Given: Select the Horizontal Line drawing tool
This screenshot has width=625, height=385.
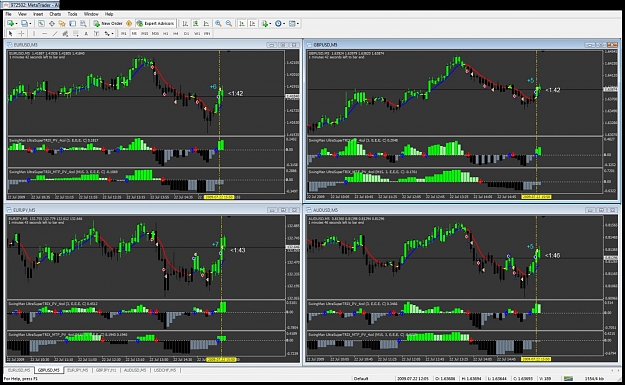Looking at the screenshot, I should click(45, 33).
